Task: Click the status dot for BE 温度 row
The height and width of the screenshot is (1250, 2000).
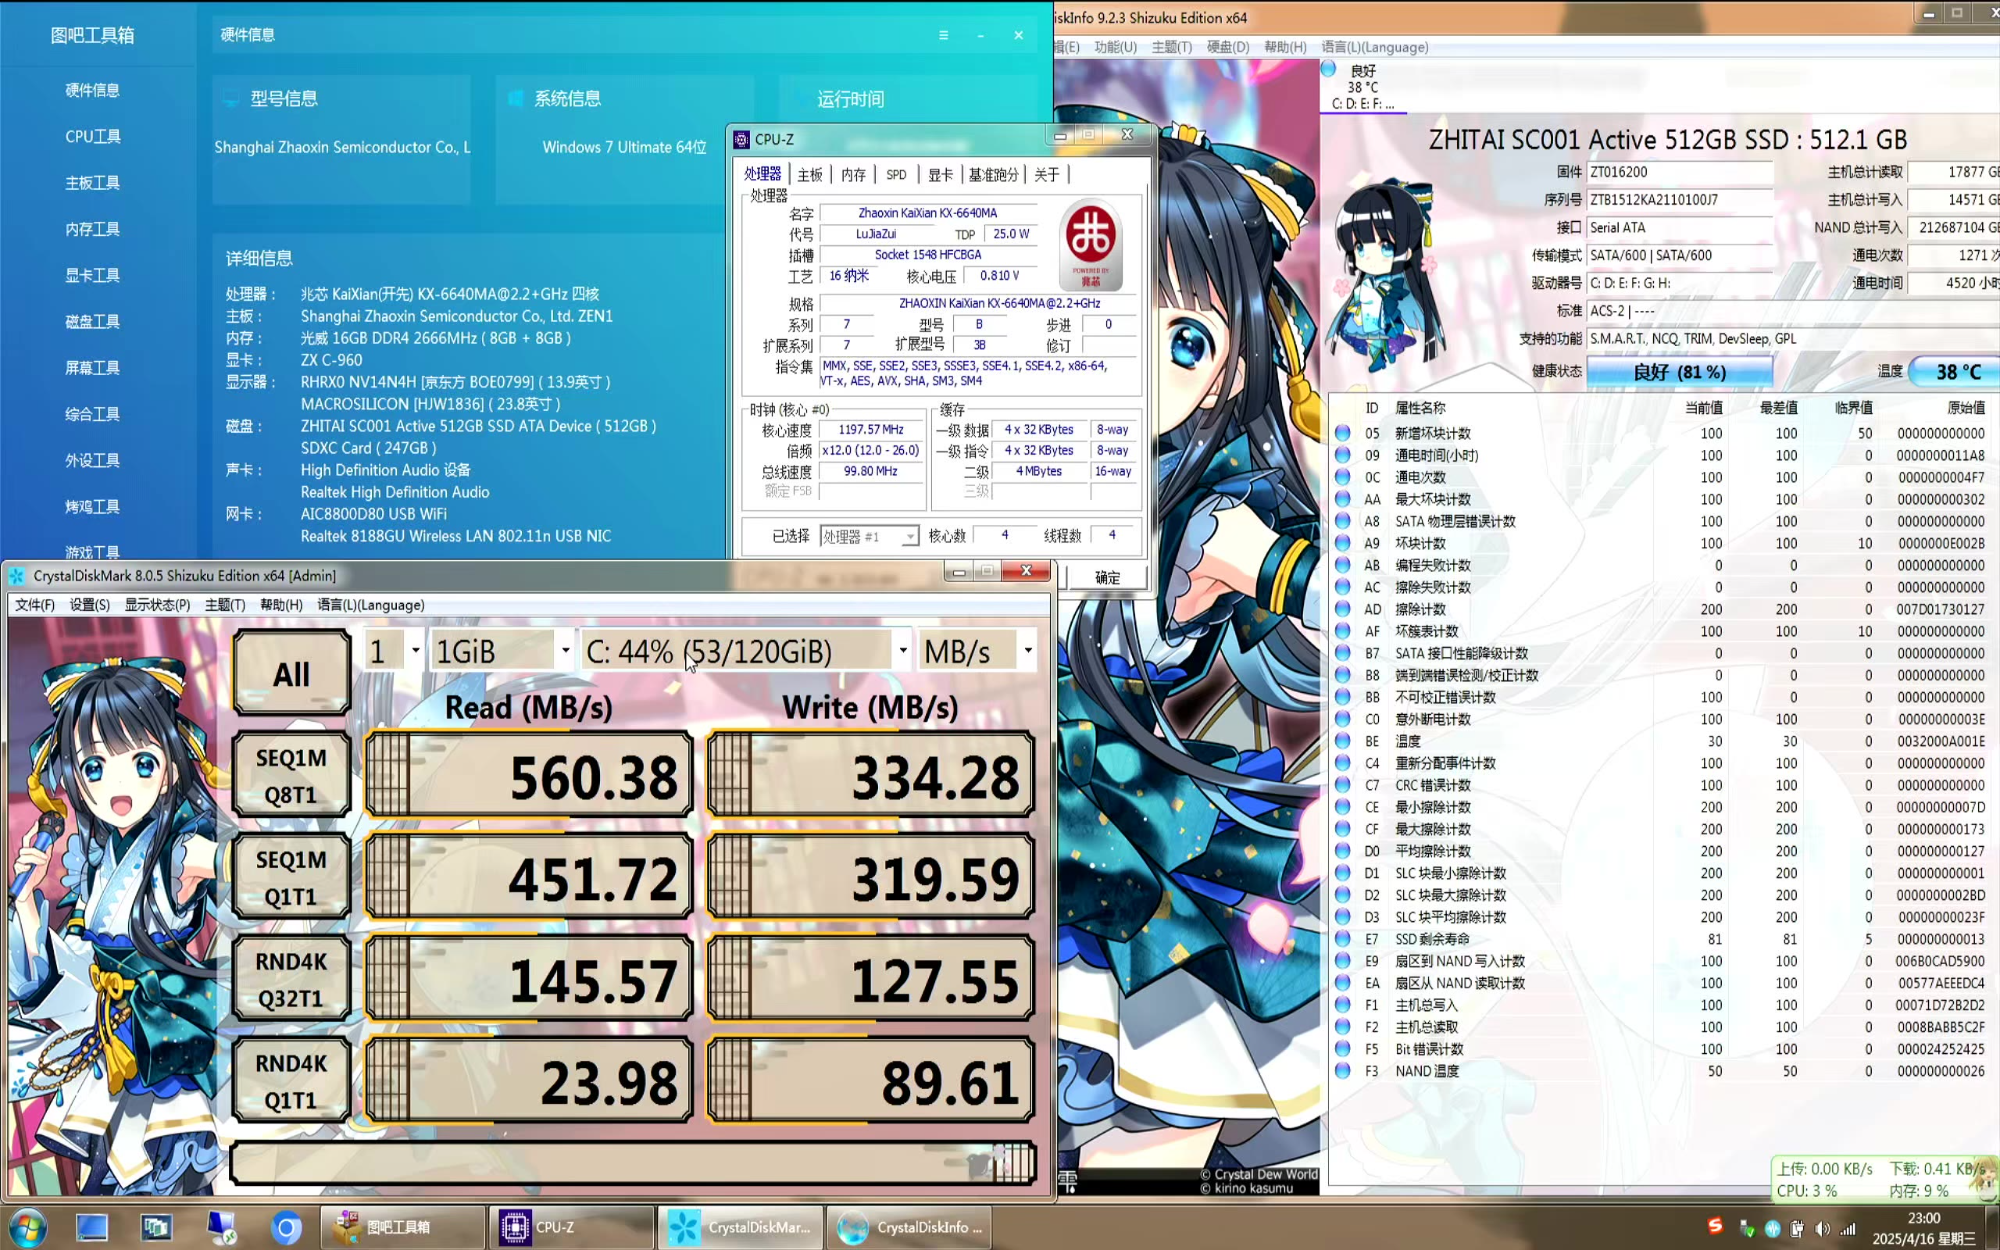Action: point(1343,741)
